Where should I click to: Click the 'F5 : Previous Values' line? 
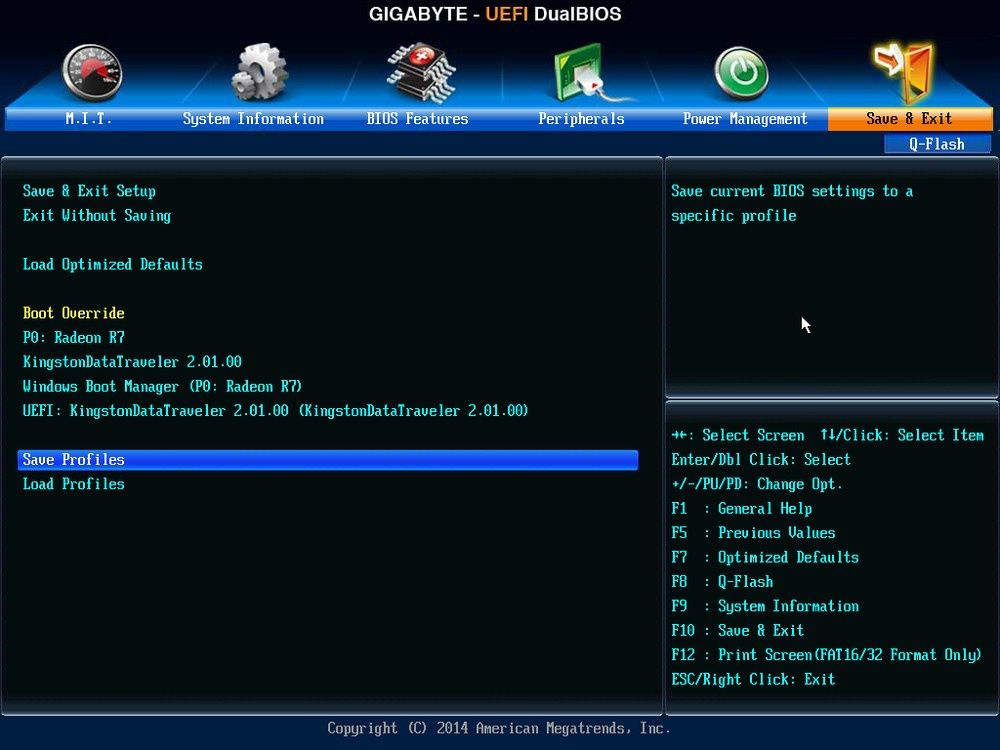tap(753, 533)
